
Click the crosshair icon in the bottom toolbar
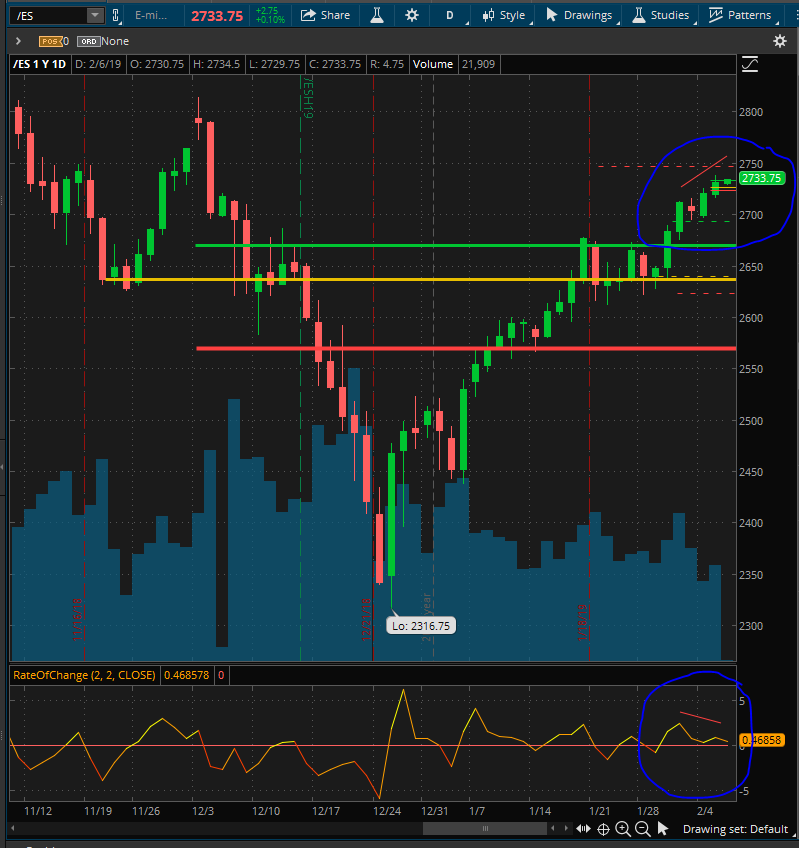(x=603, y=829)
